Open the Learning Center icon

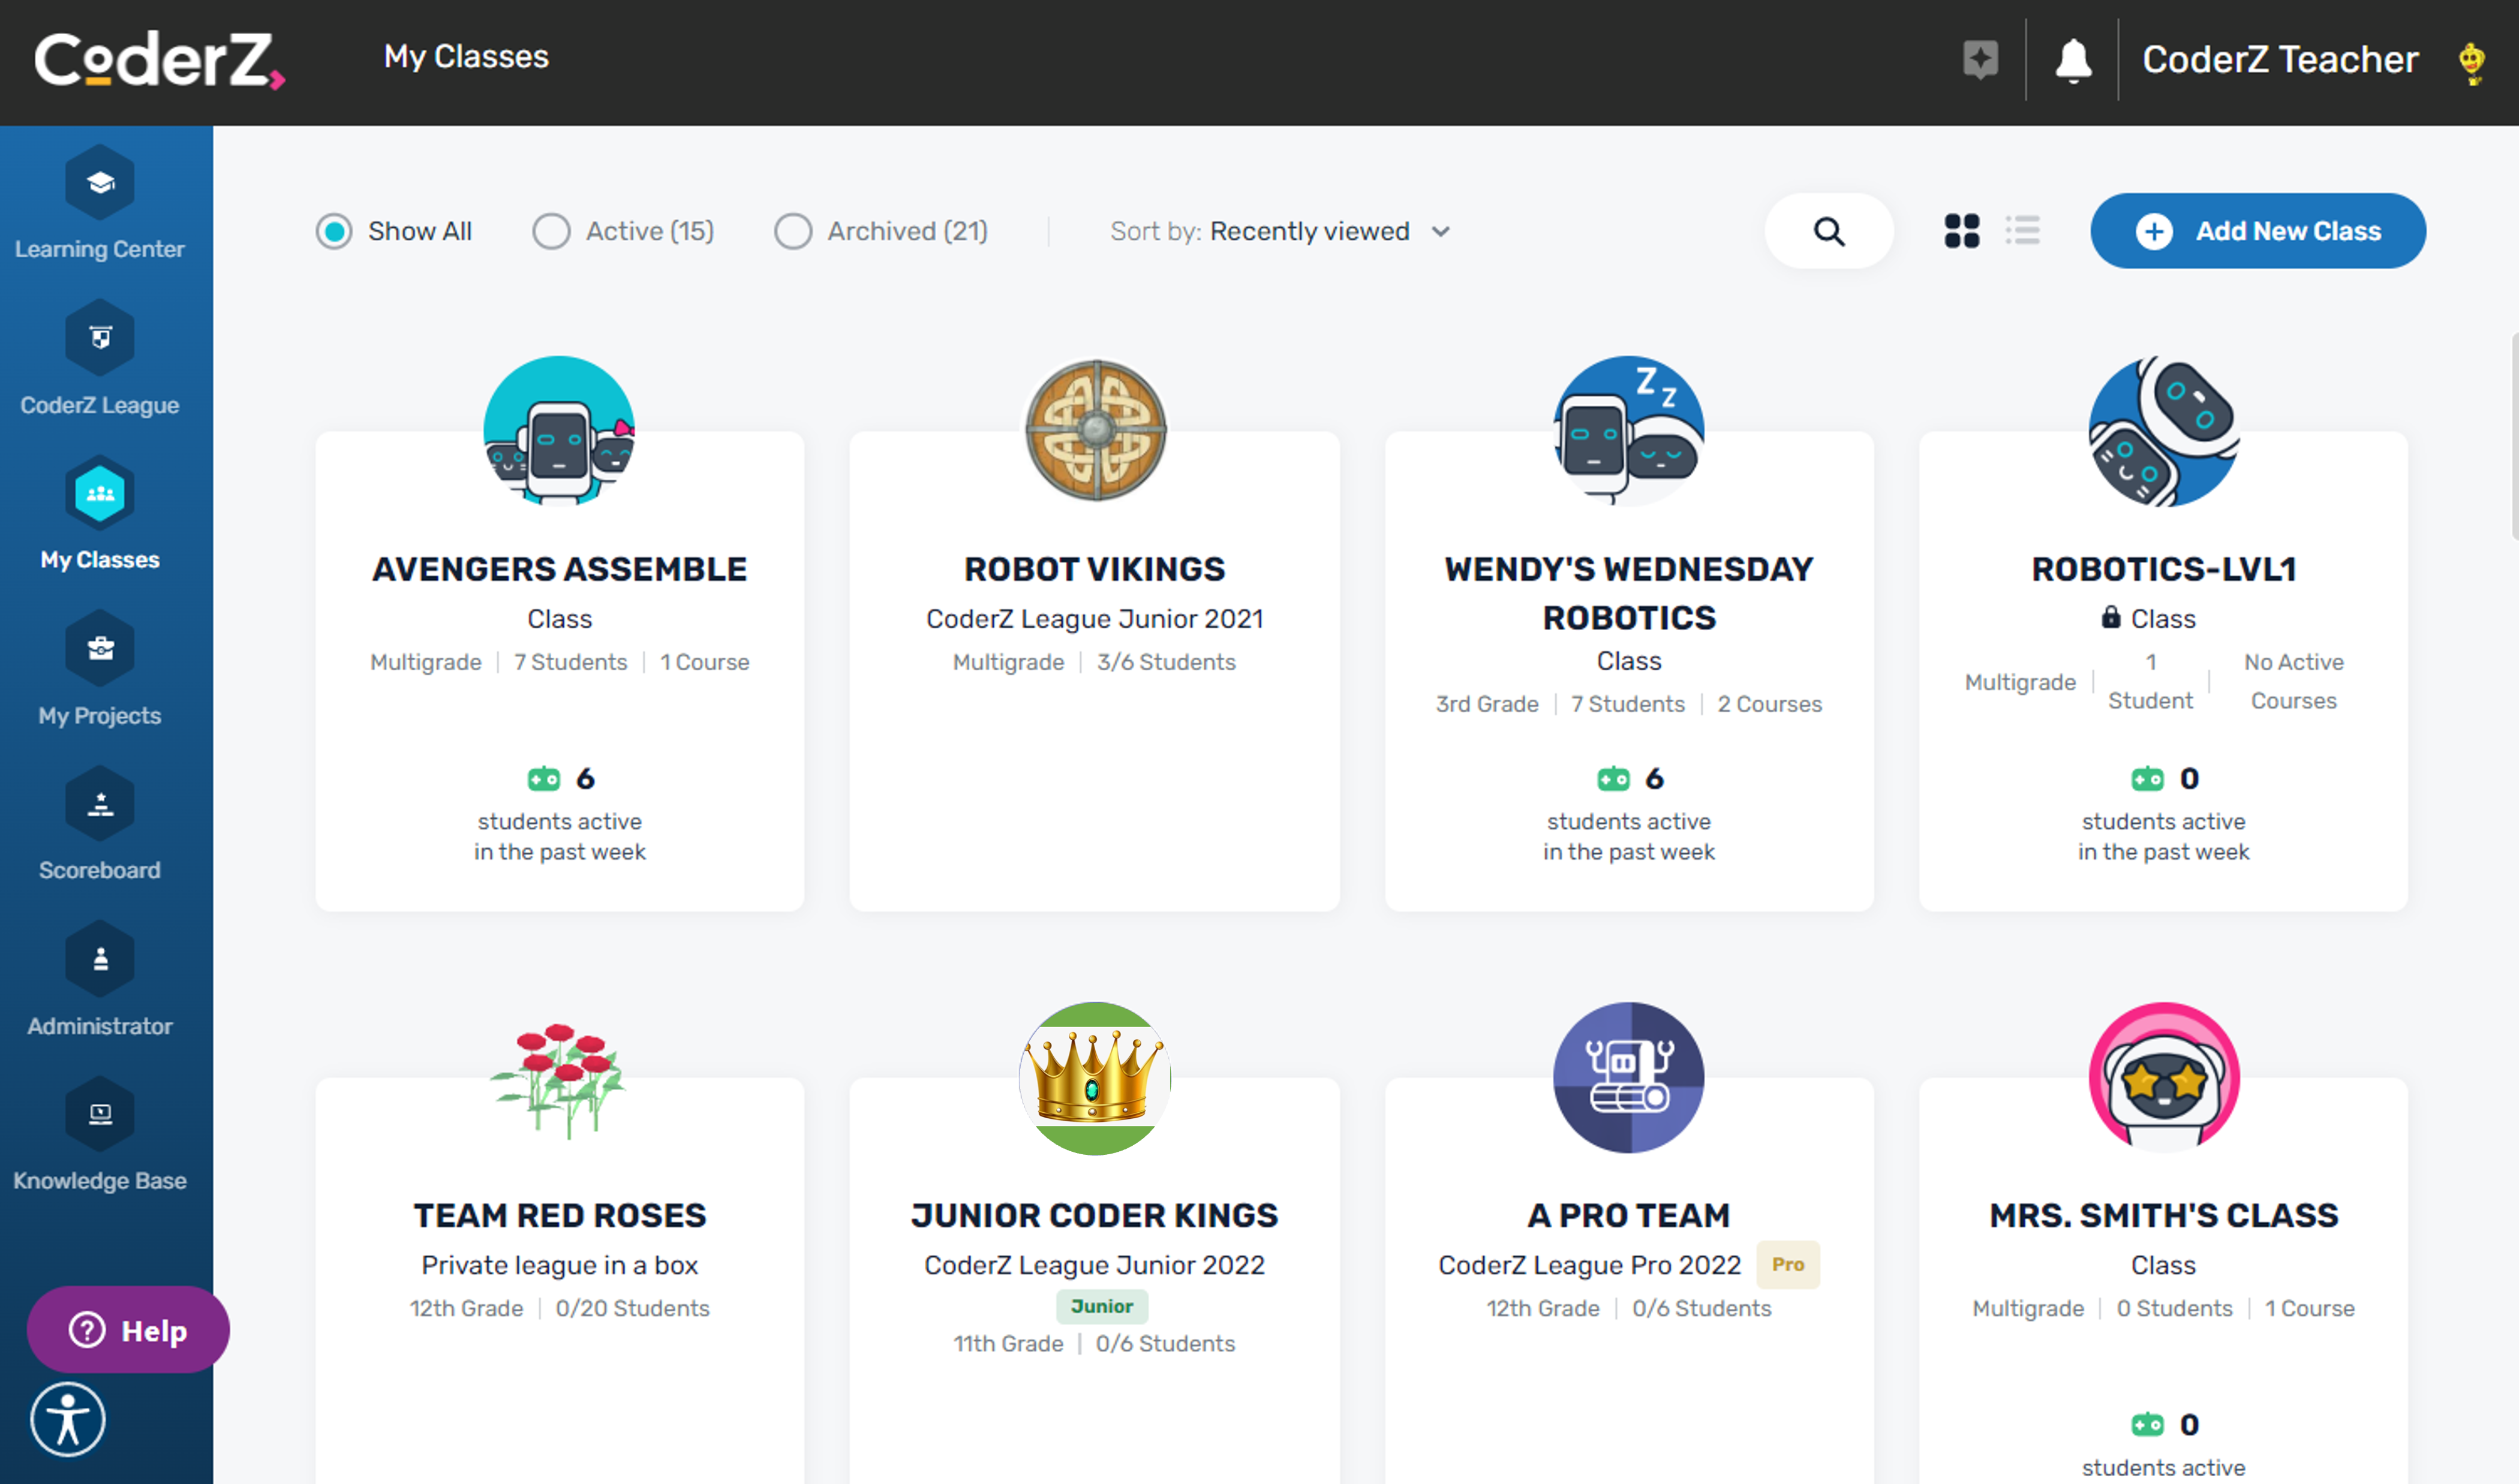[x=100, y=183]
